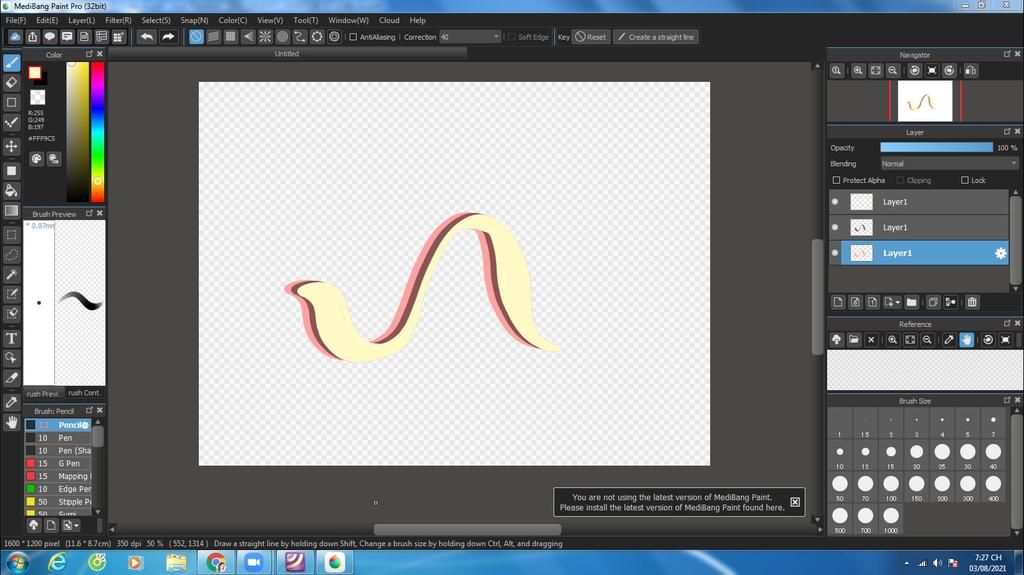The height and width of the screenshot is (575, 1024).
Task: Select the Eraser tool
Action: click(x=11, y=82)
